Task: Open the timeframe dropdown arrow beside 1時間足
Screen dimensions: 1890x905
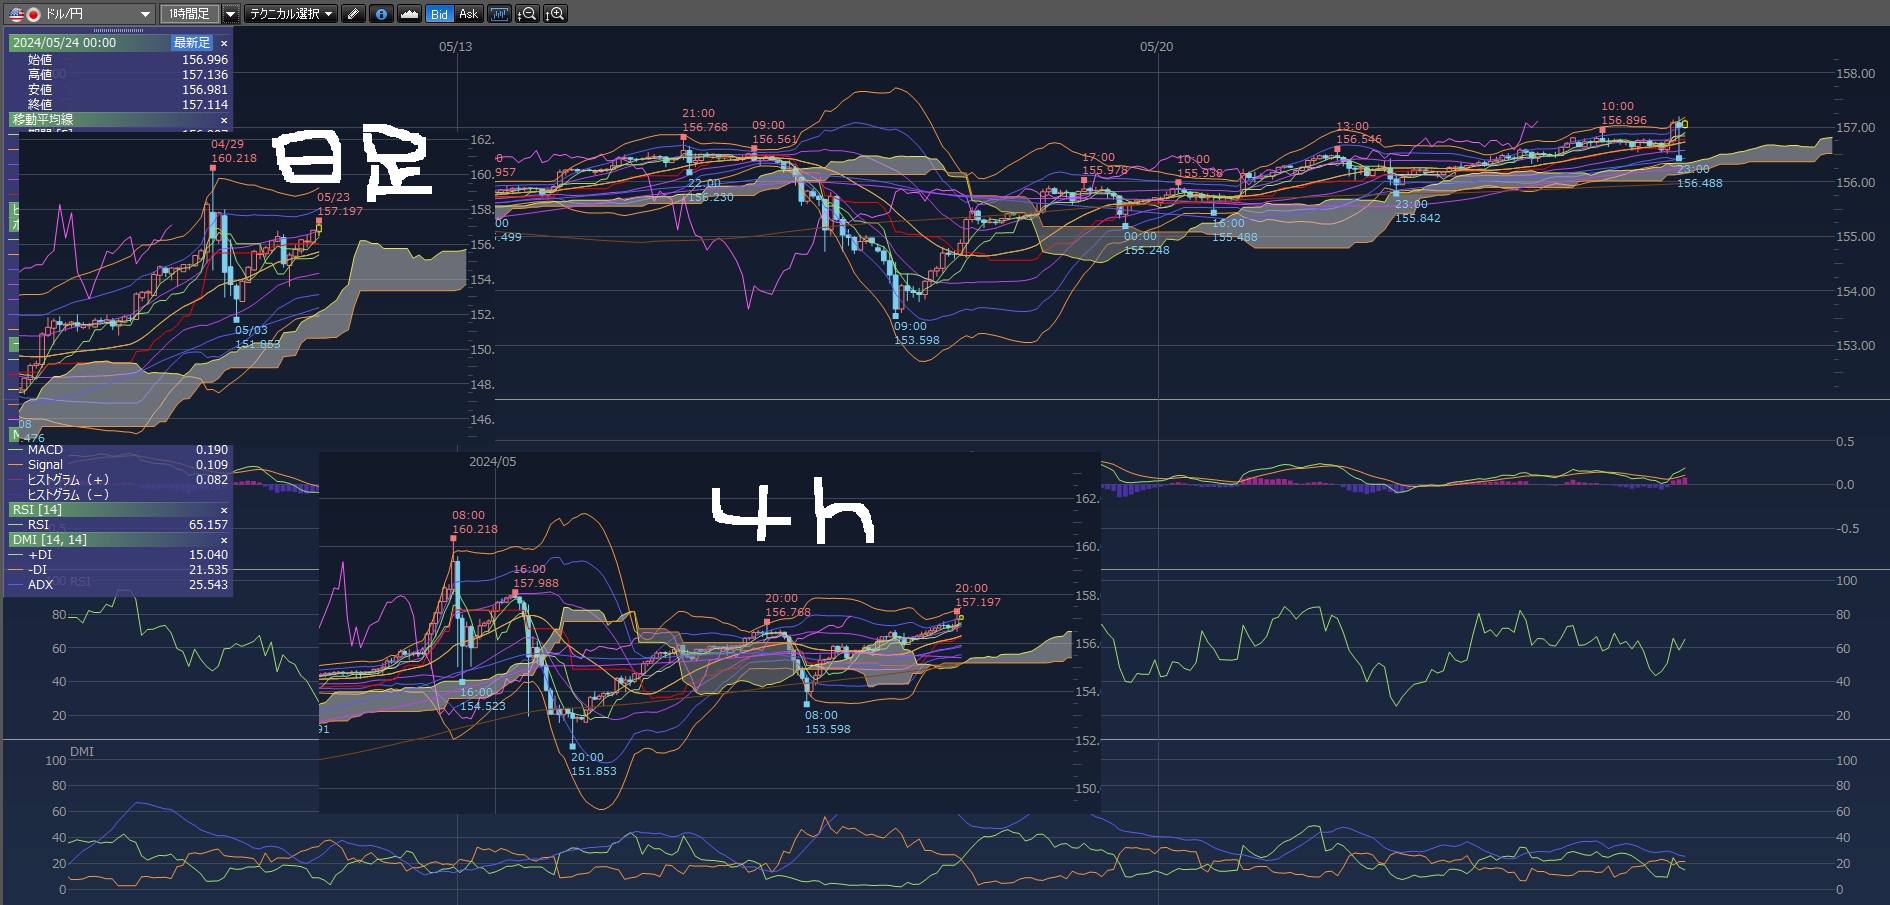Action: (230, 14)
